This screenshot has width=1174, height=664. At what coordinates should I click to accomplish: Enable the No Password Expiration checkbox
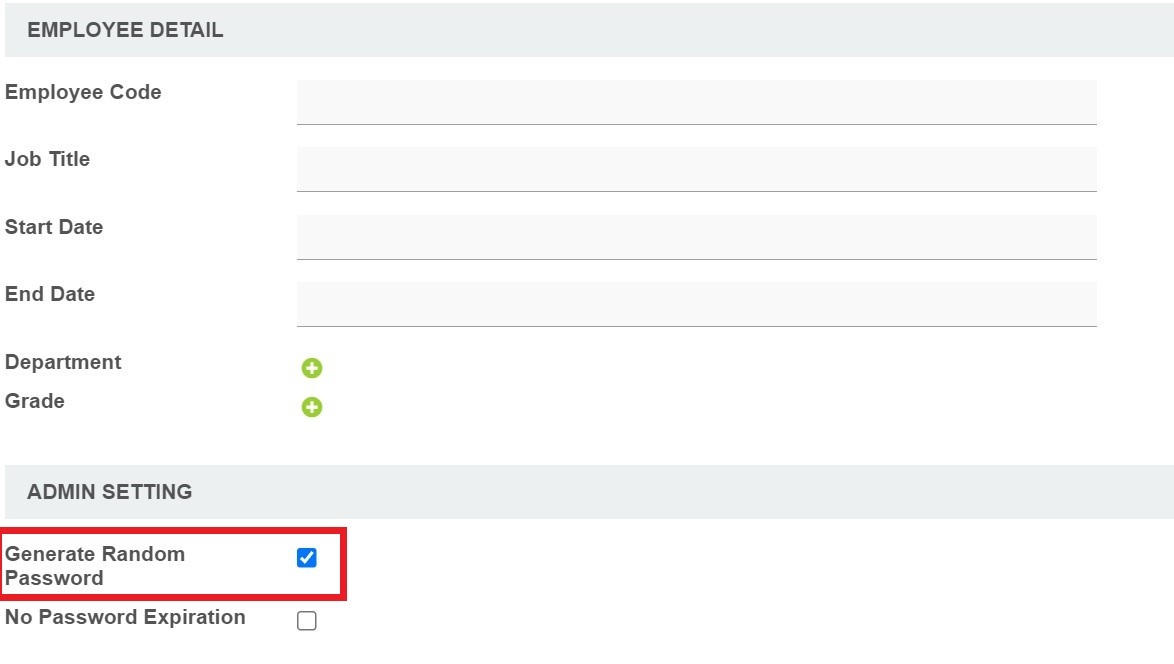click(307, 621)
